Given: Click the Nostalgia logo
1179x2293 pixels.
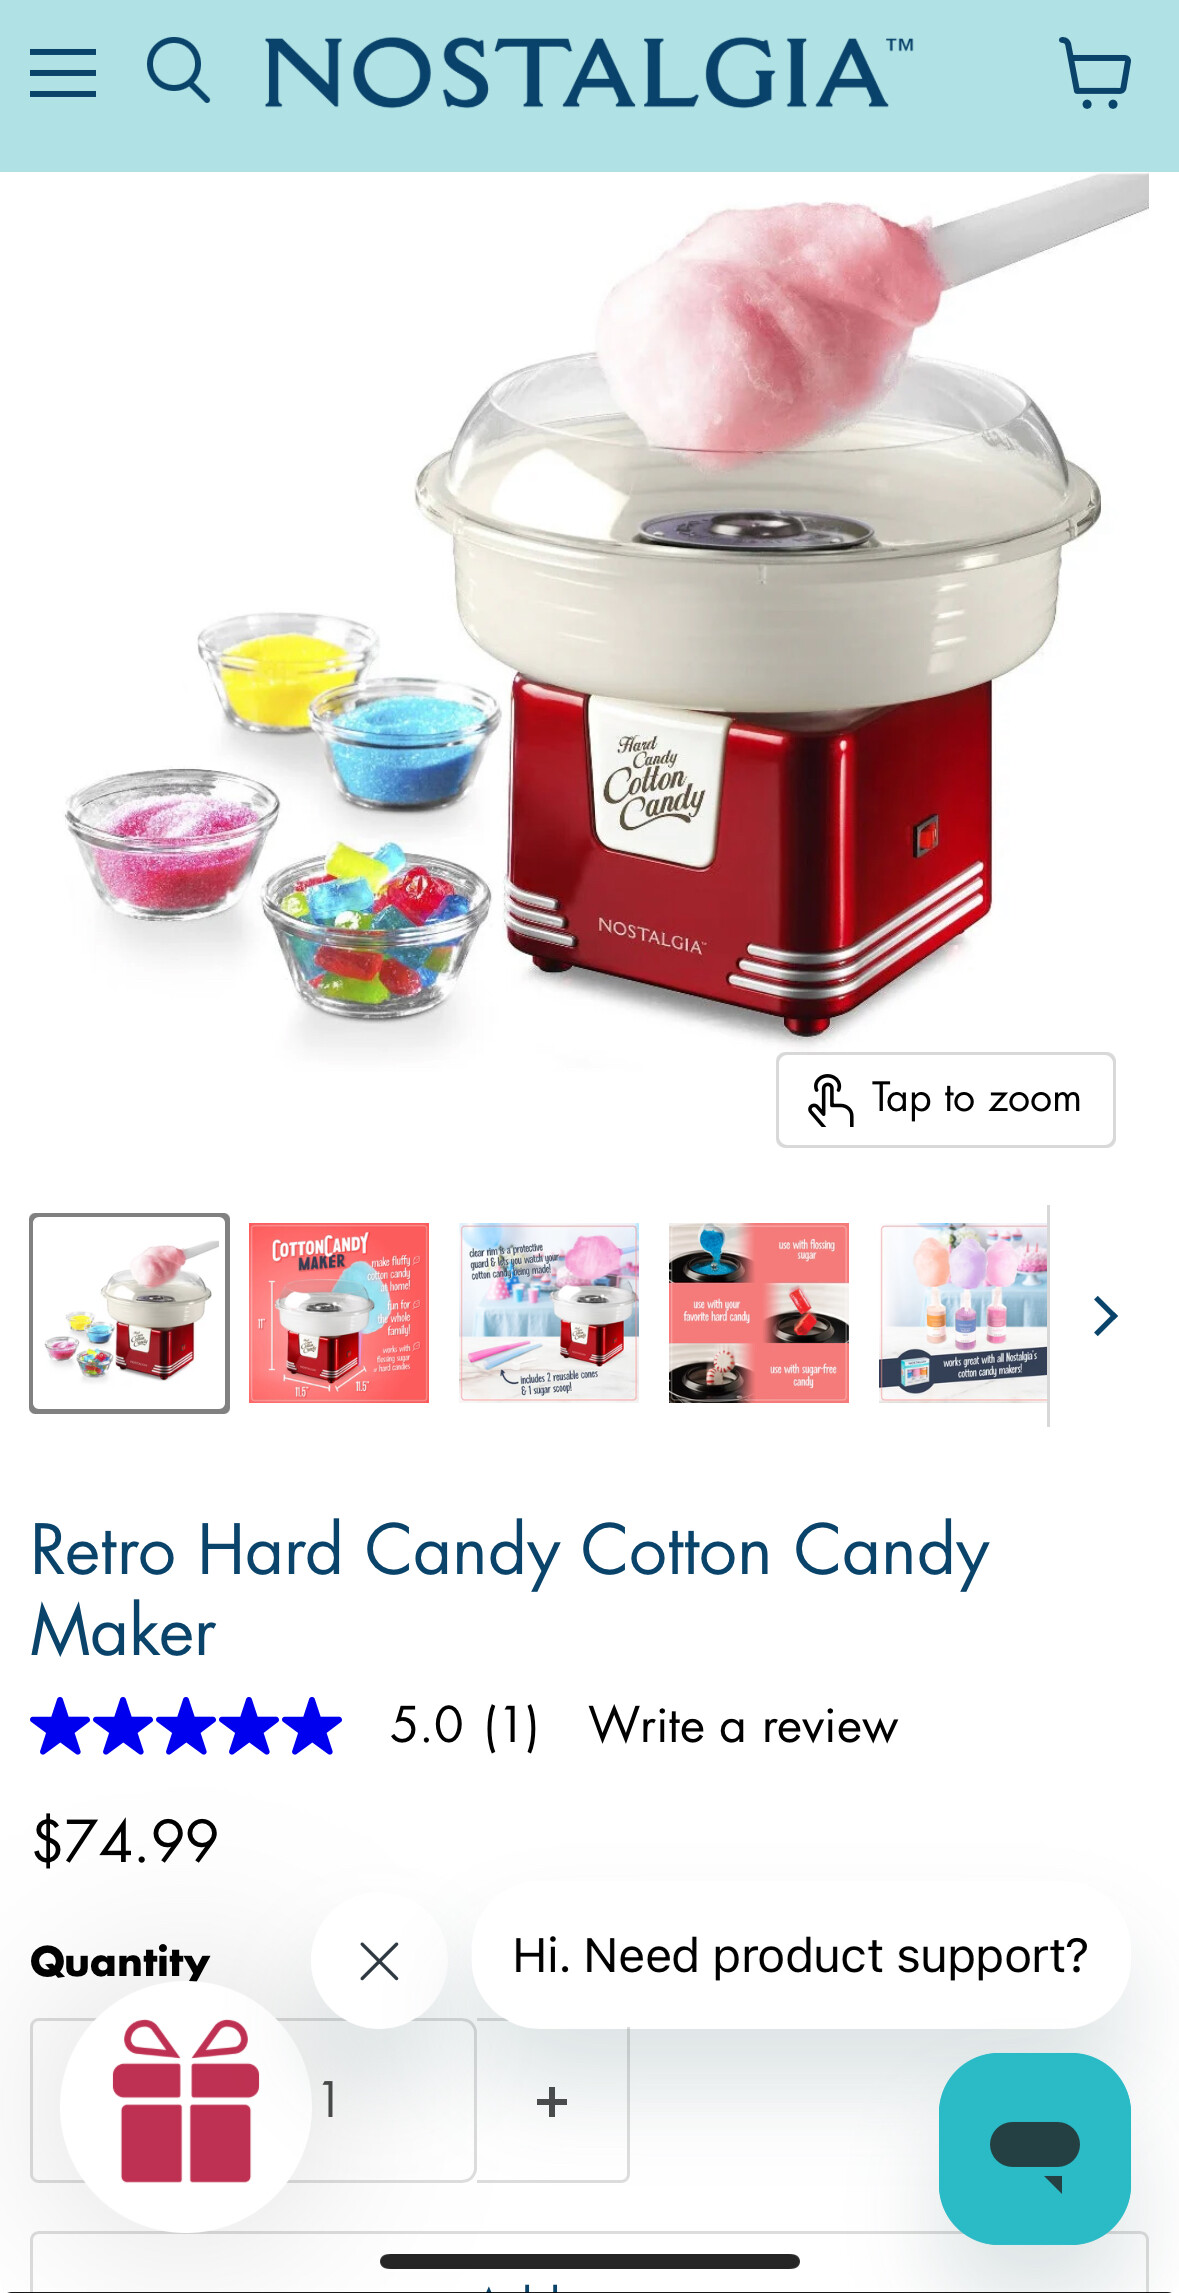Looking at the screenshot, I should (x=589, y=72).
